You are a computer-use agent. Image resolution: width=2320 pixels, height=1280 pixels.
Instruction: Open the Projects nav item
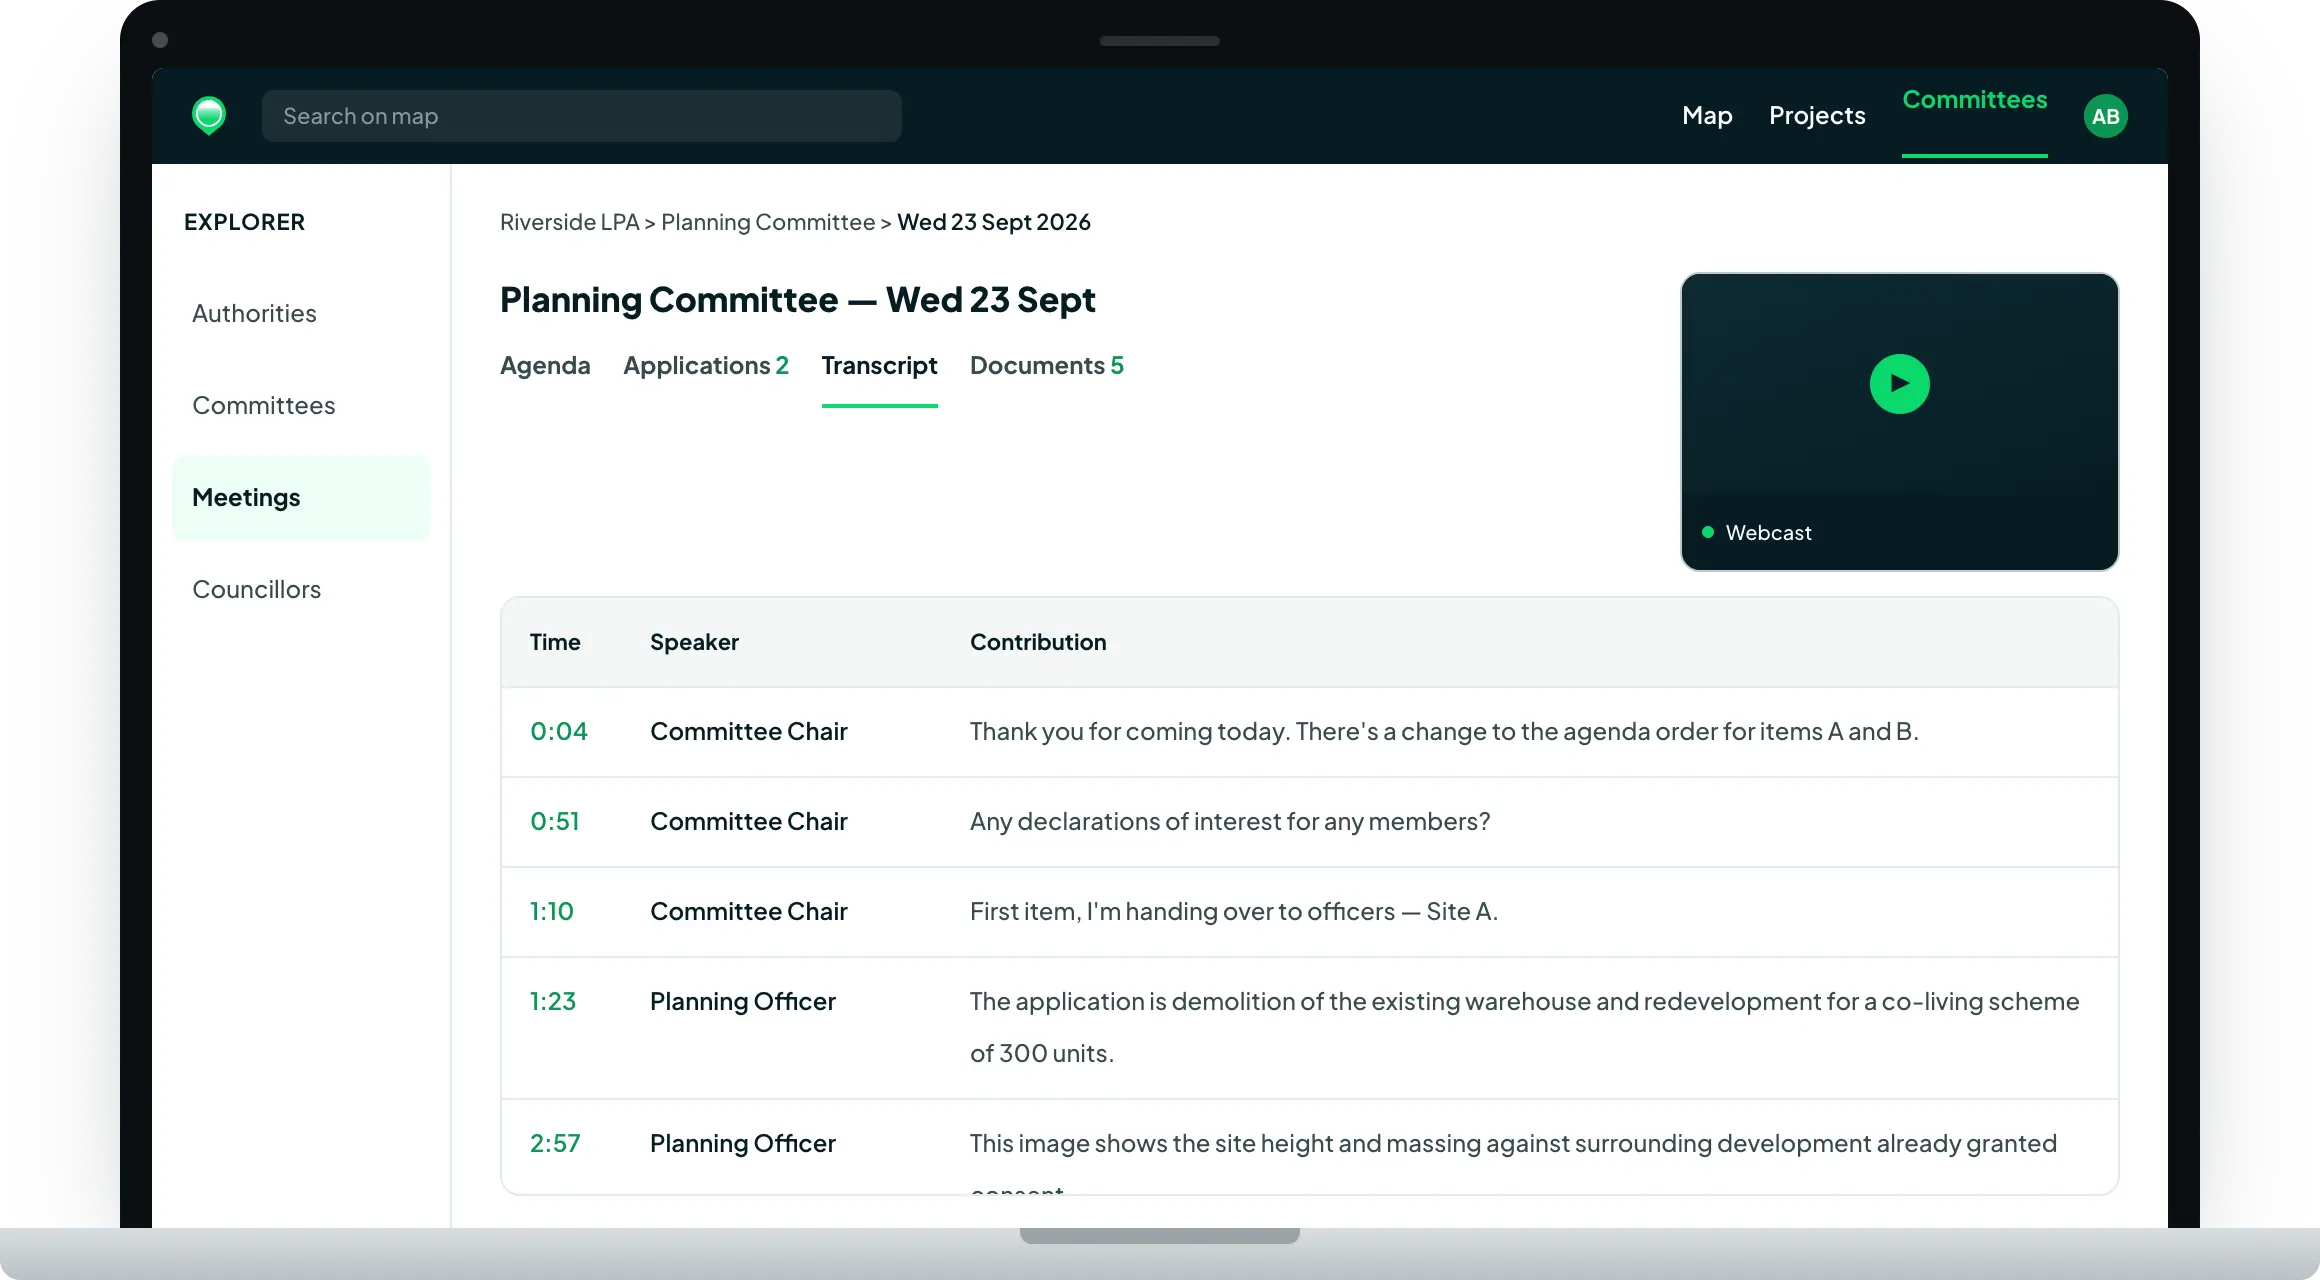[1817, 116]
